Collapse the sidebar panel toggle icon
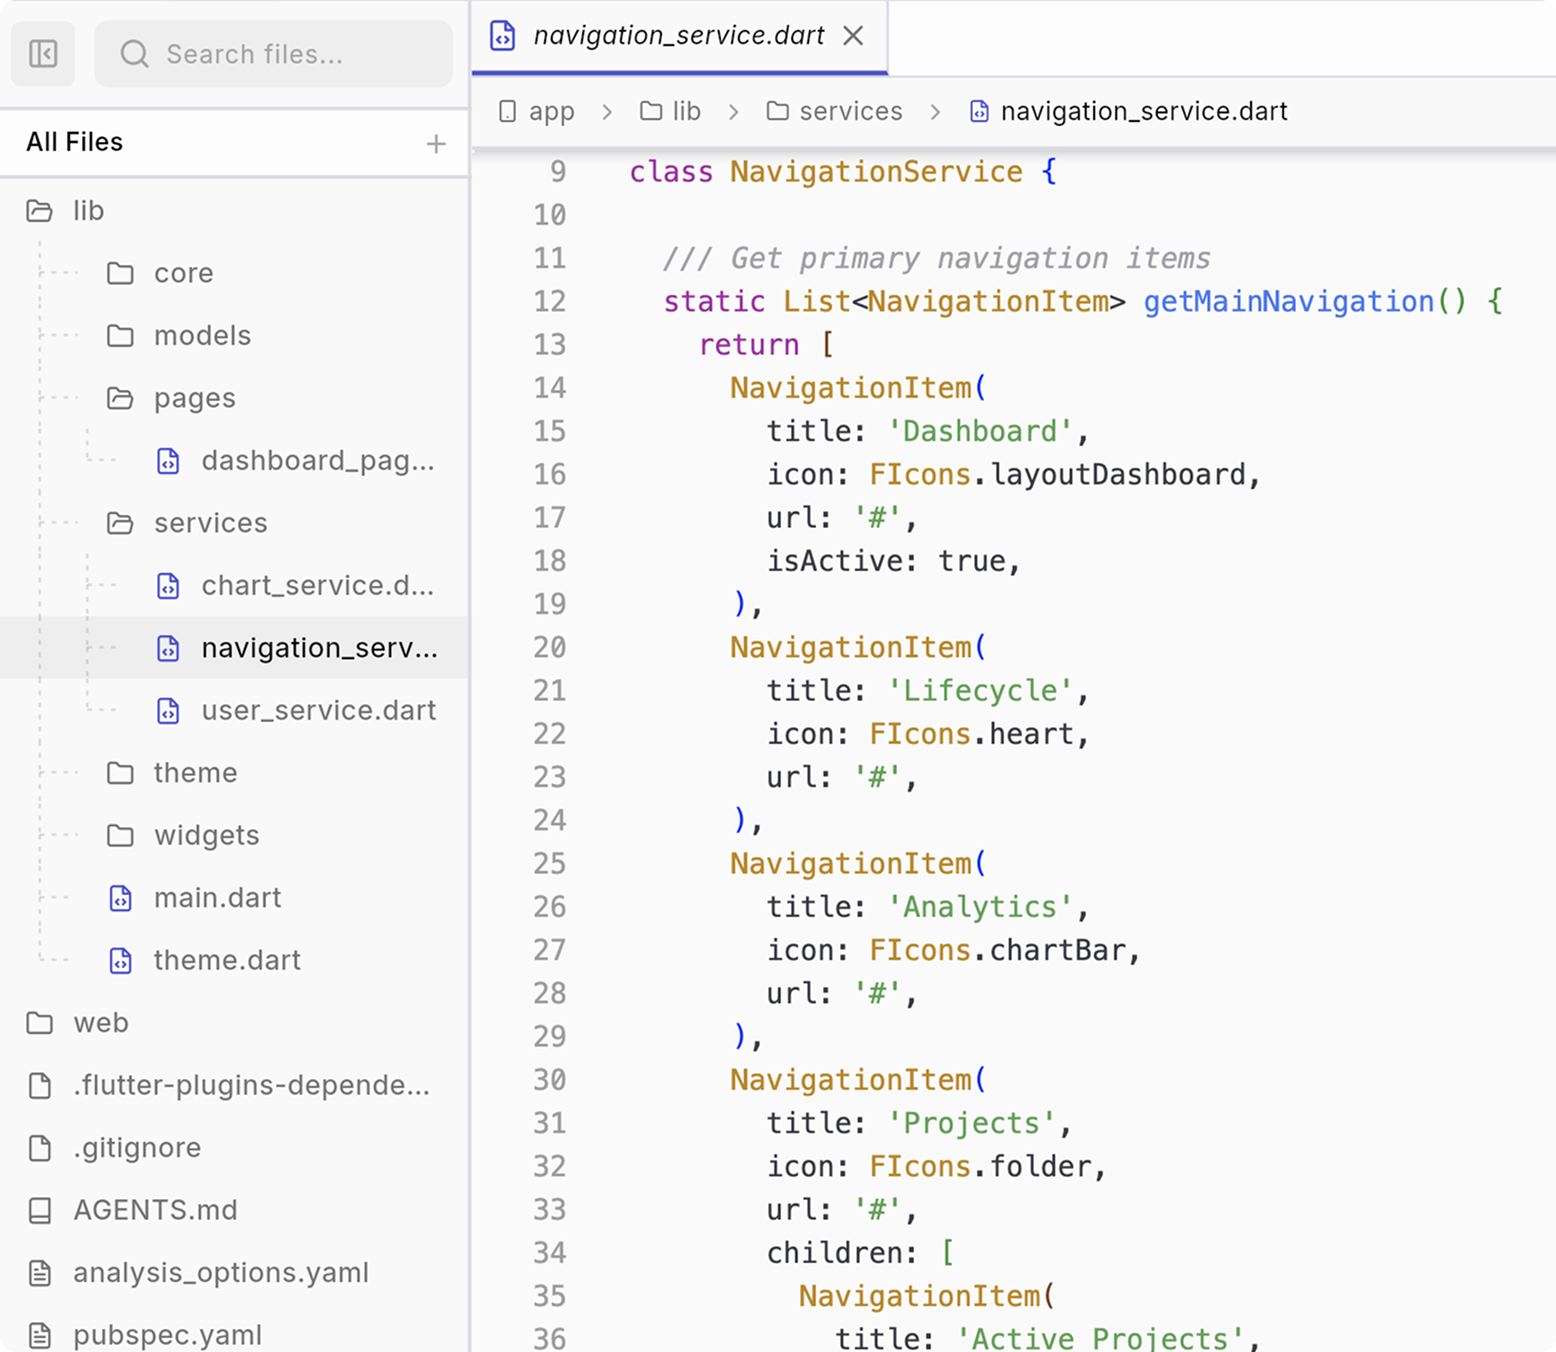Screen dimensions: 1556x1352 pyautogui.click(x=43, y=53)
